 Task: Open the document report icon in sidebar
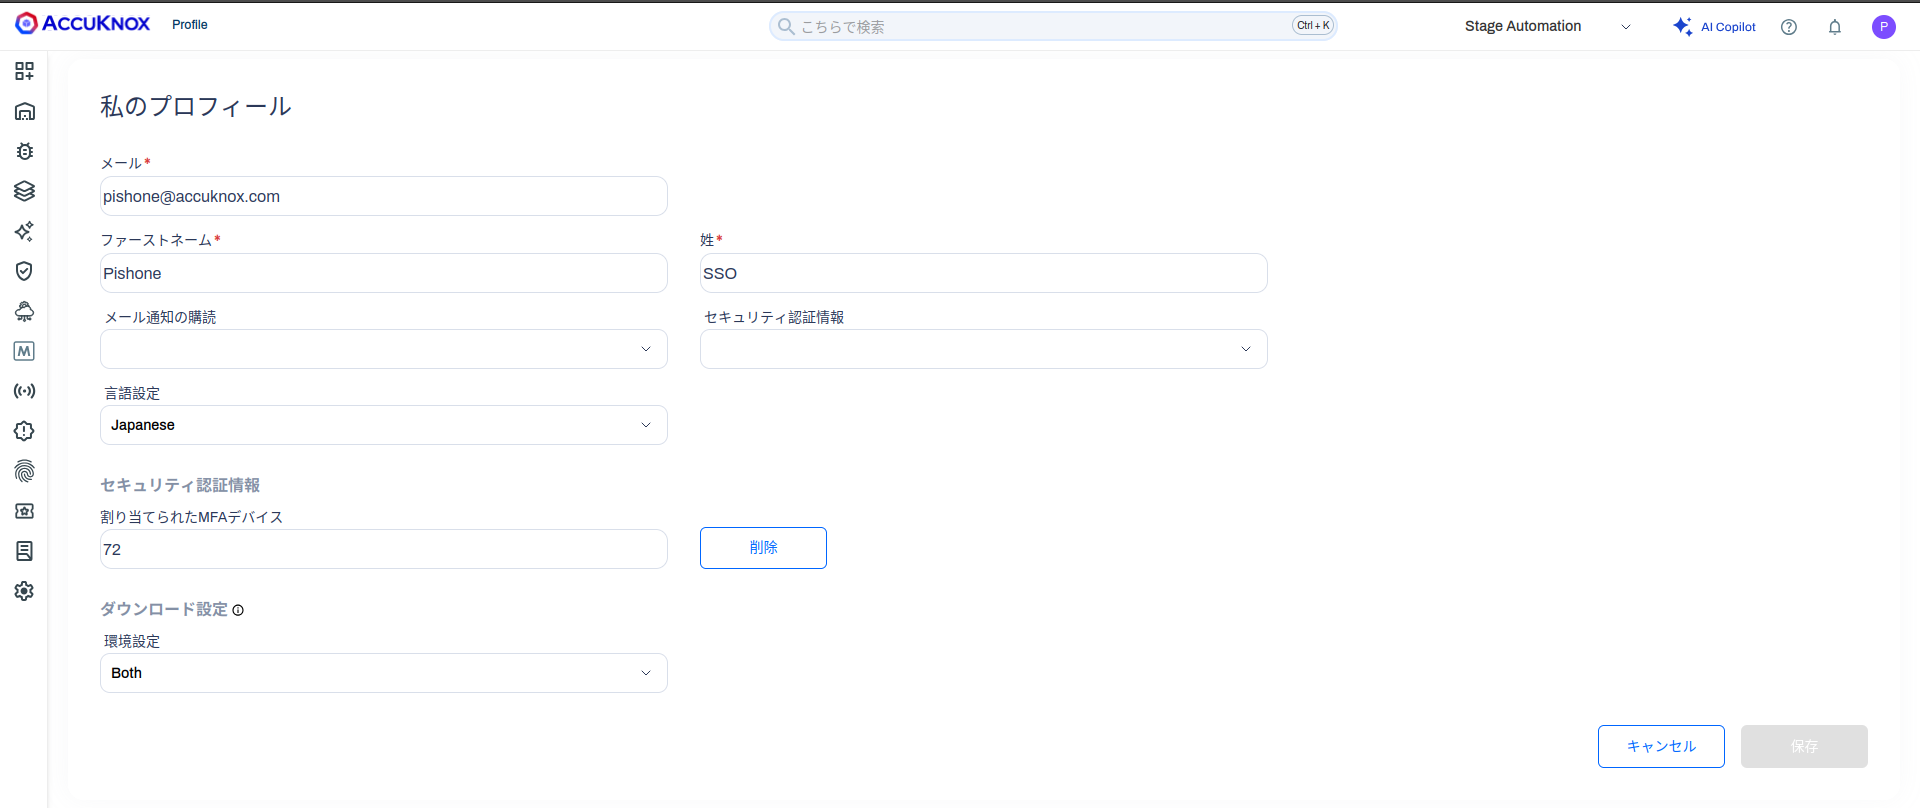(x=24, y=551)
